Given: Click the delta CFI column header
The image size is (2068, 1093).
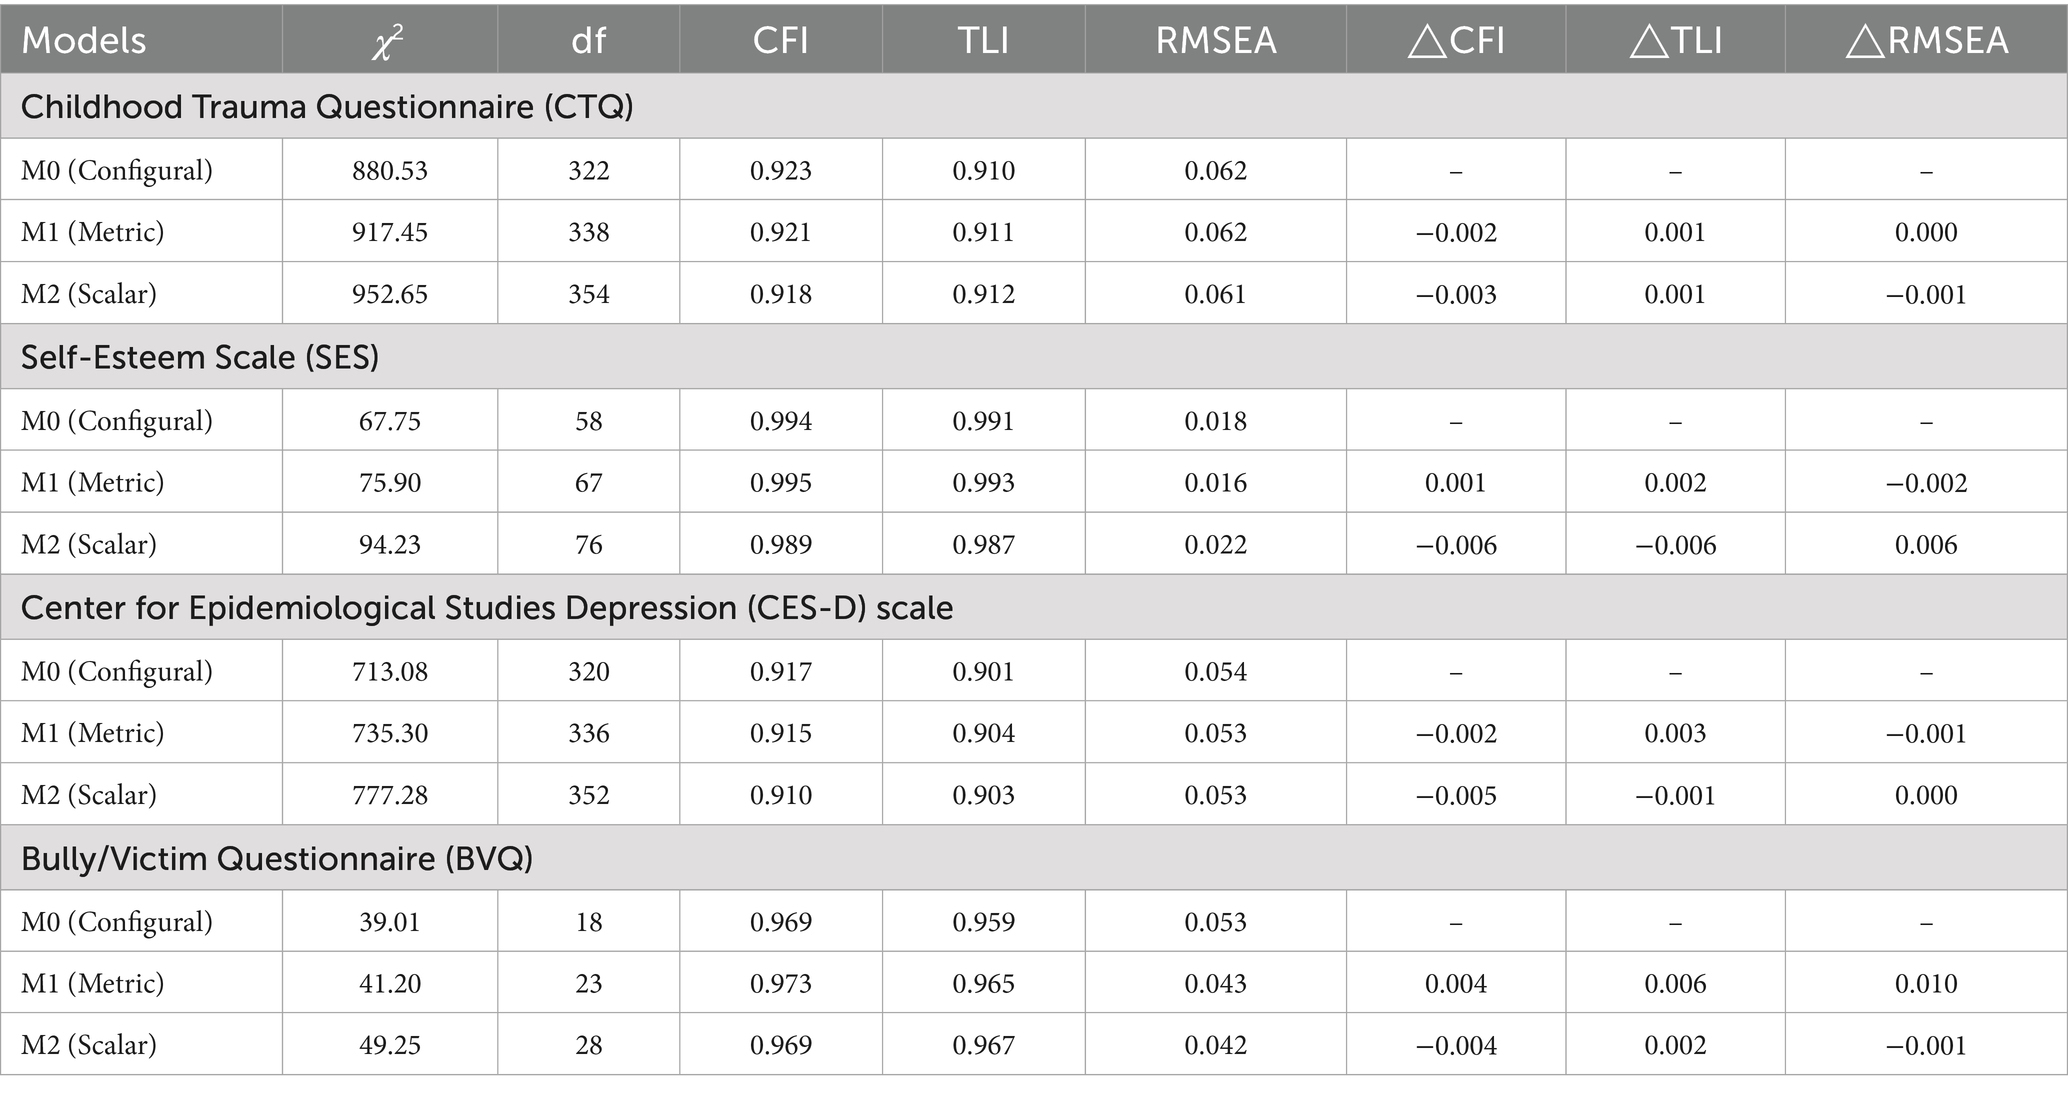Looking at the screenshot, I should [x=1455, y=41].
